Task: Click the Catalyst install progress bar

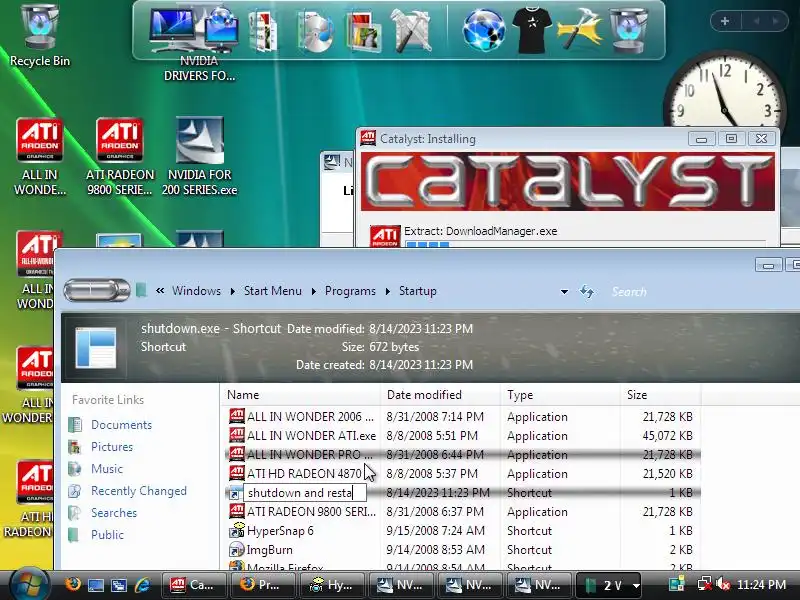Action: click(x=585, y=244)
